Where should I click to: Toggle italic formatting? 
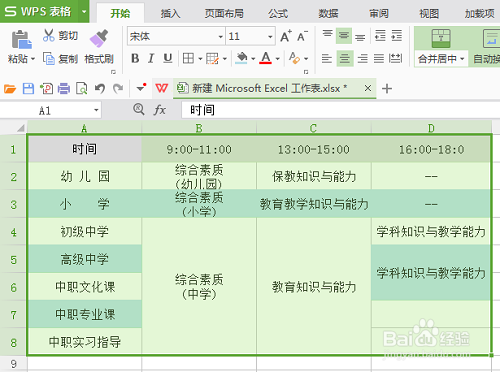coord(151,59)
